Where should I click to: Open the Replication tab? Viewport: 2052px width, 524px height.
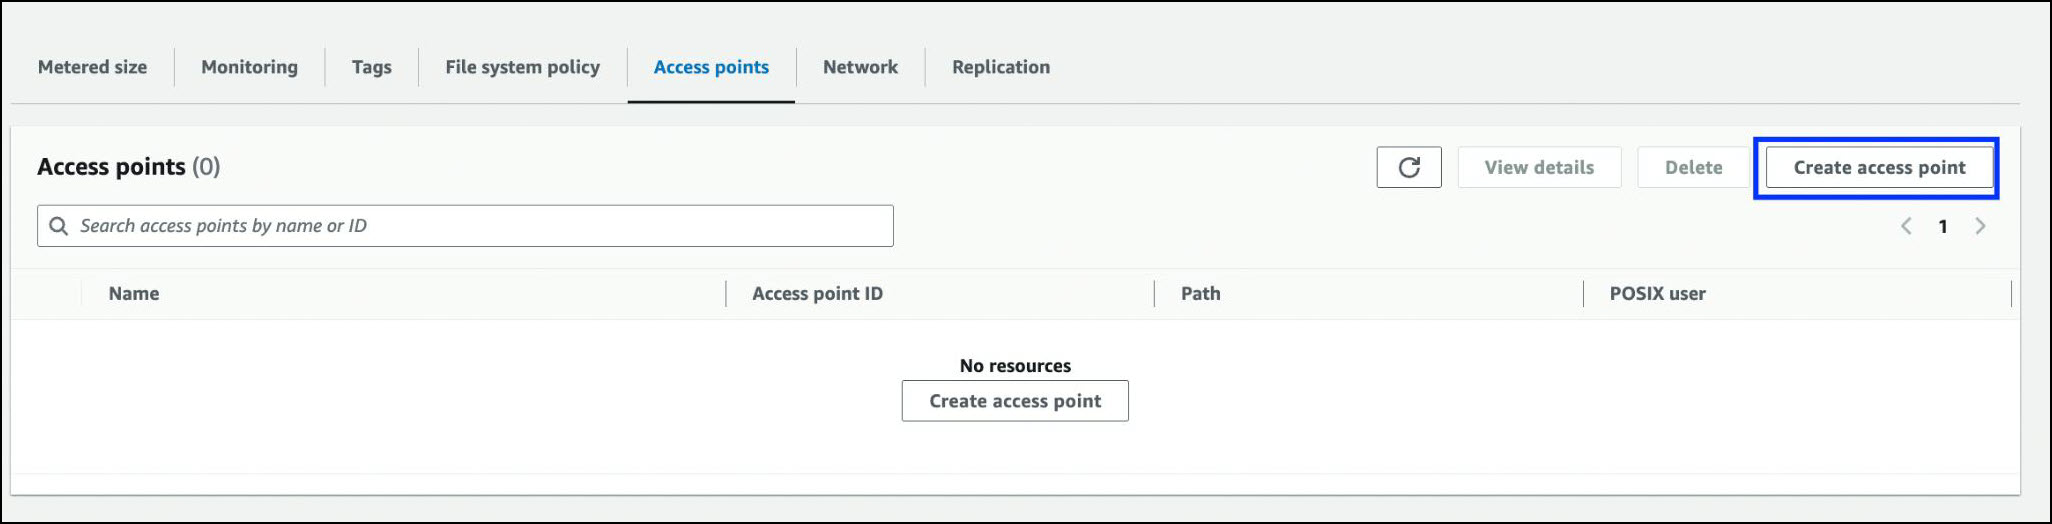1000,67
